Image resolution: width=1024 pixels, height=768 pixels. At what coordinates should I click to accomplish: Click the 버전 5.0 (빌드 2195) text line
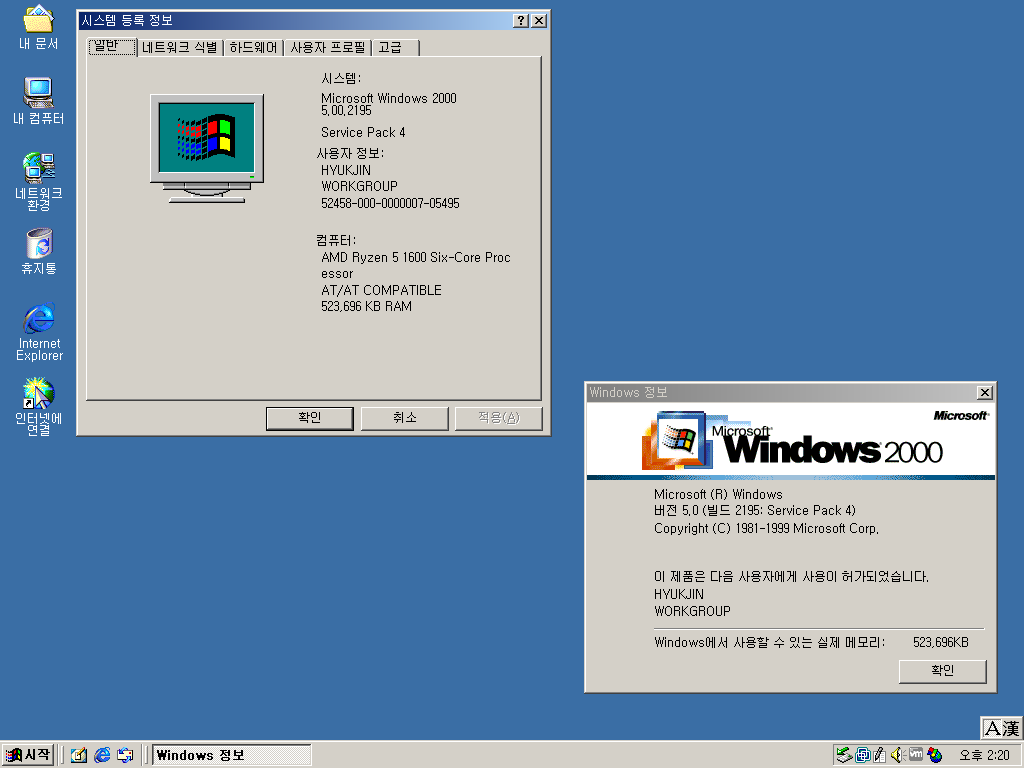(755, 511)
